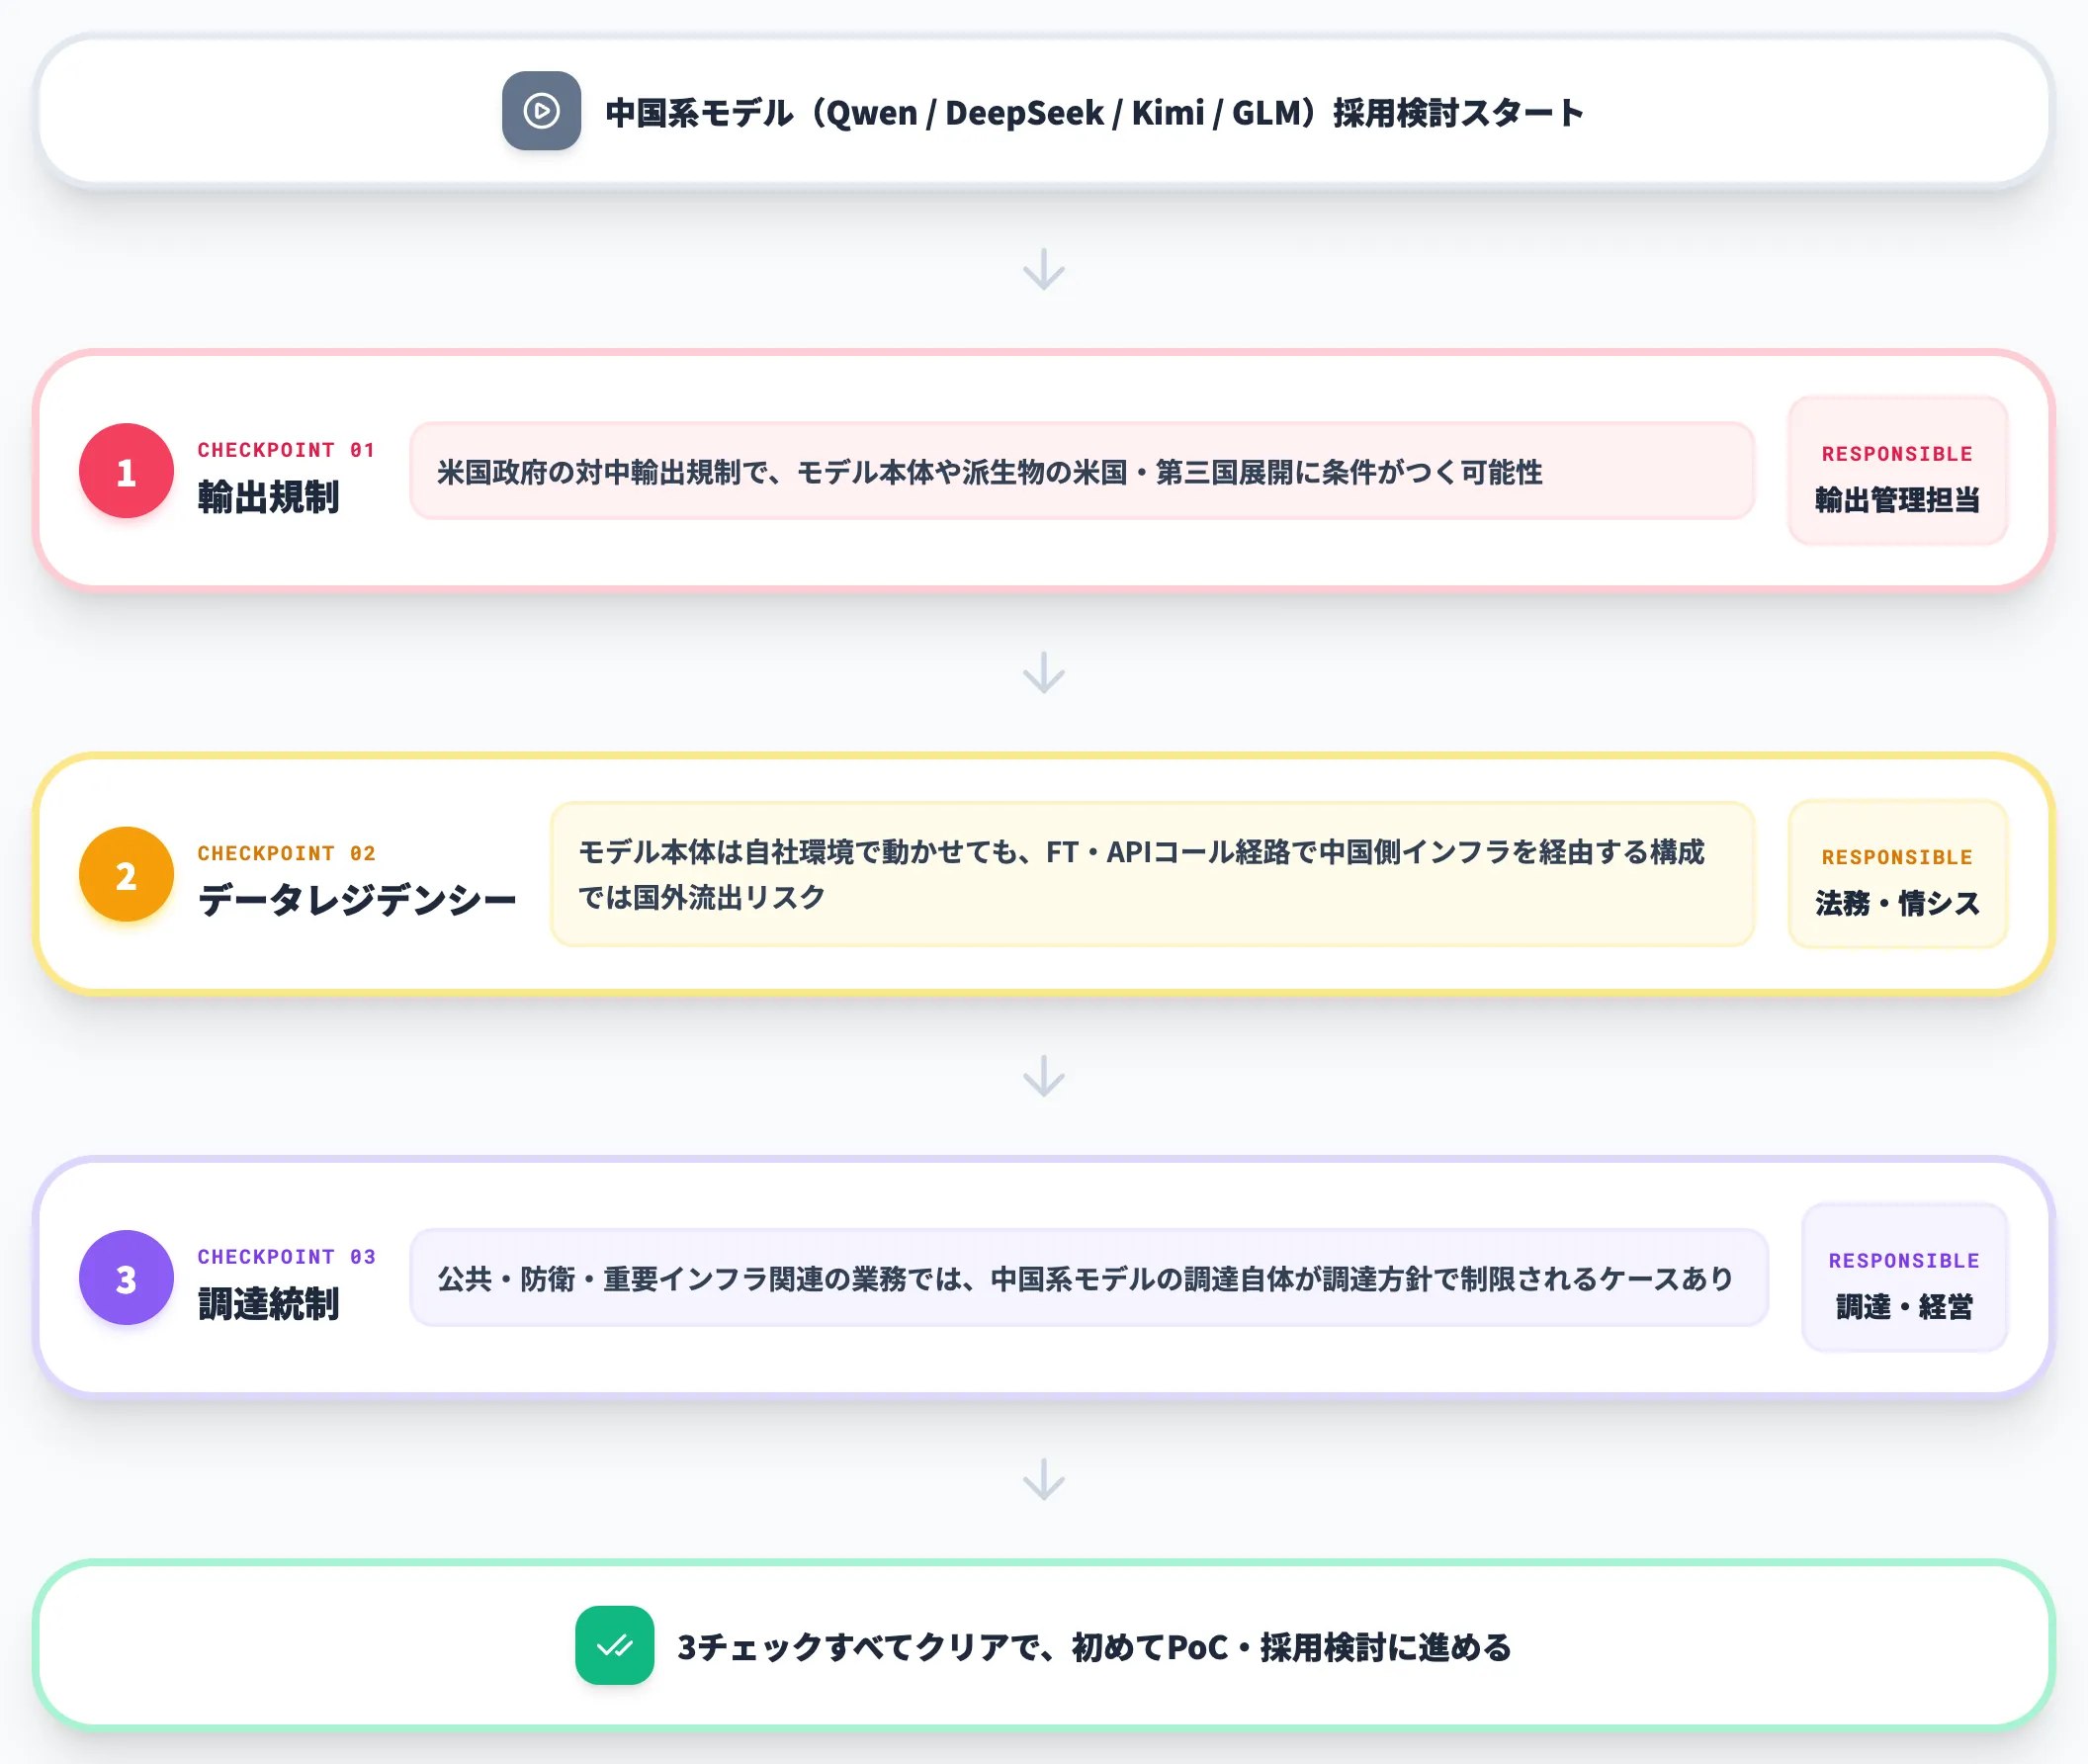Viewport: 2088px width, 1764px height.
Task: Click the down arrow below the start card
Action: tap(1044, 269)
